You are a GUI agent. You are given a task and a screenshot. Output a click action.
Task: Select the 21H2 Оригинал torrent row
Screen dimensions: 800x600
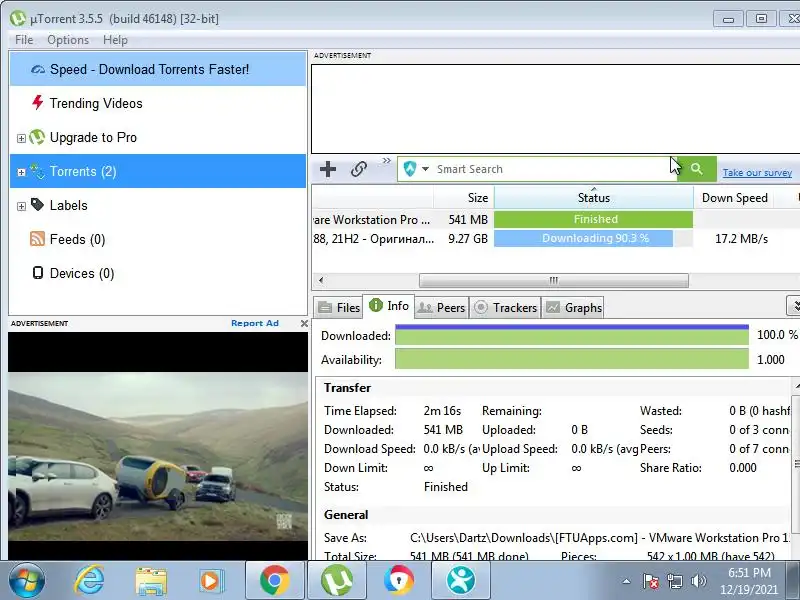[556, 238]
